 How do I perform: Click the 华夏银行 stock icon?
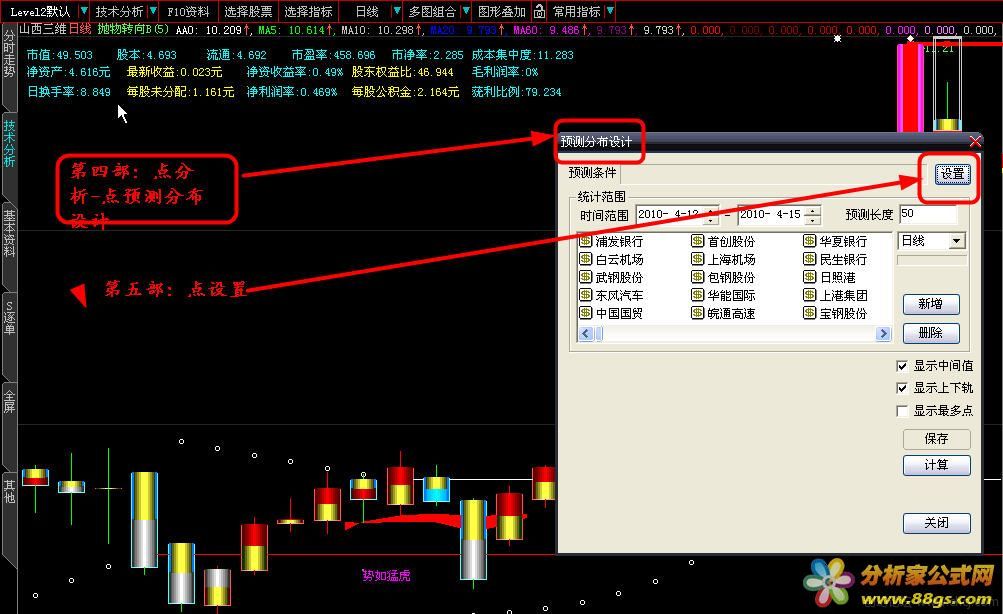click(x=810, y=242)
